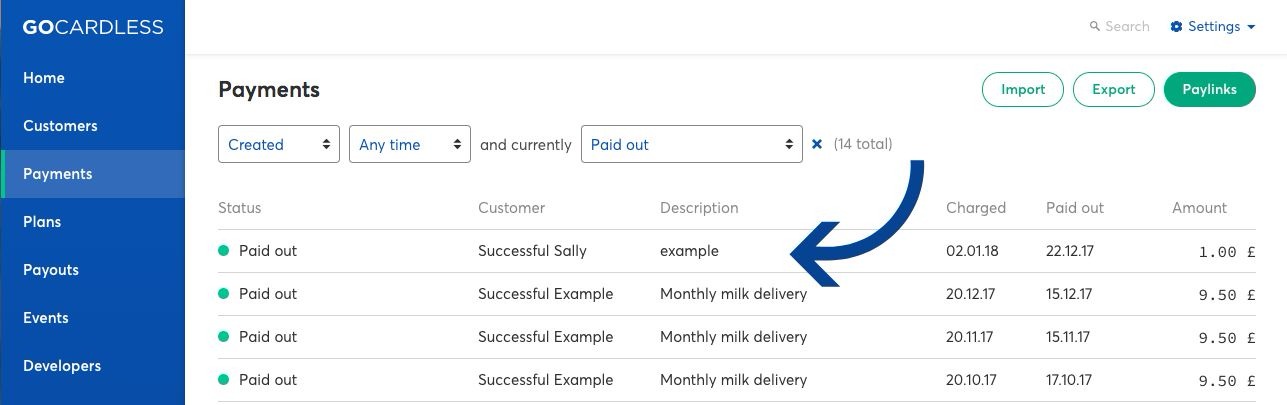Image resolution: width=1287 pixels, height=405 pixels.
Task: Click the GoCardless logo
Action: click(x=93, y=27)
